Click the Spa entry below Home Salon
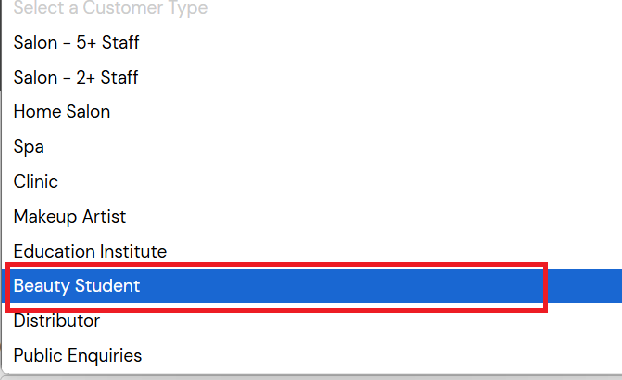 [x=312, y=147]
